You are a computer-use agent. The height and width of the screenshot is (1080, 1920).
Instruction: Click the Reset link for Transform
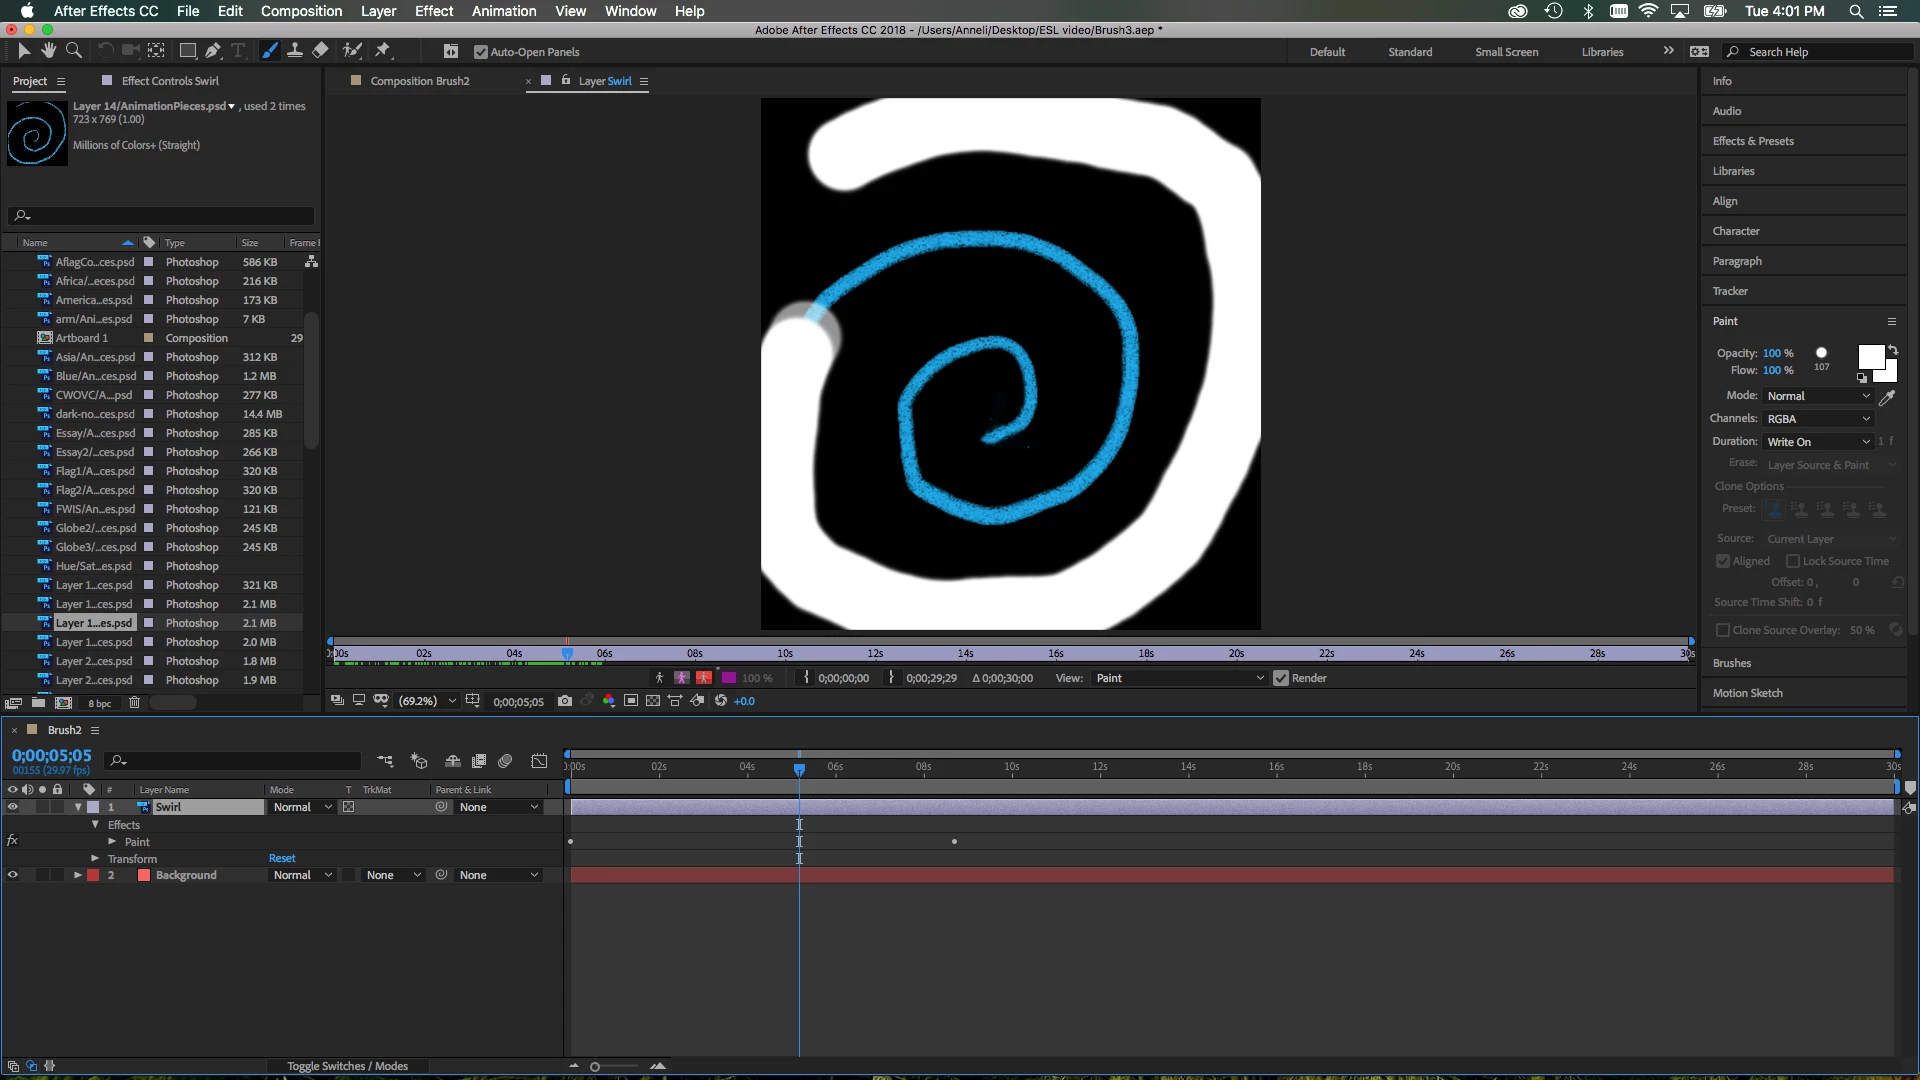pyautogui.click(x=282, y=859)
